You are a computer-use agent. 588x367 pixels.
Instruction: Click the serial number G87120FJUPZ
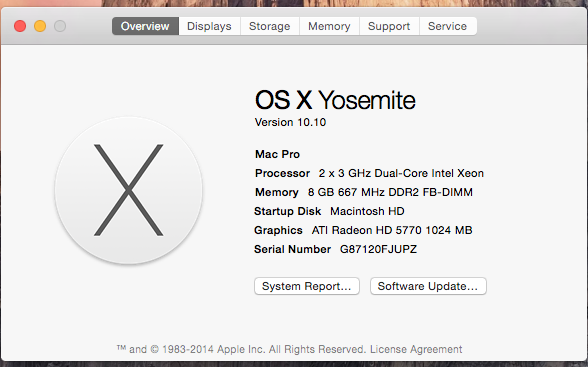(x=378, y=249)
